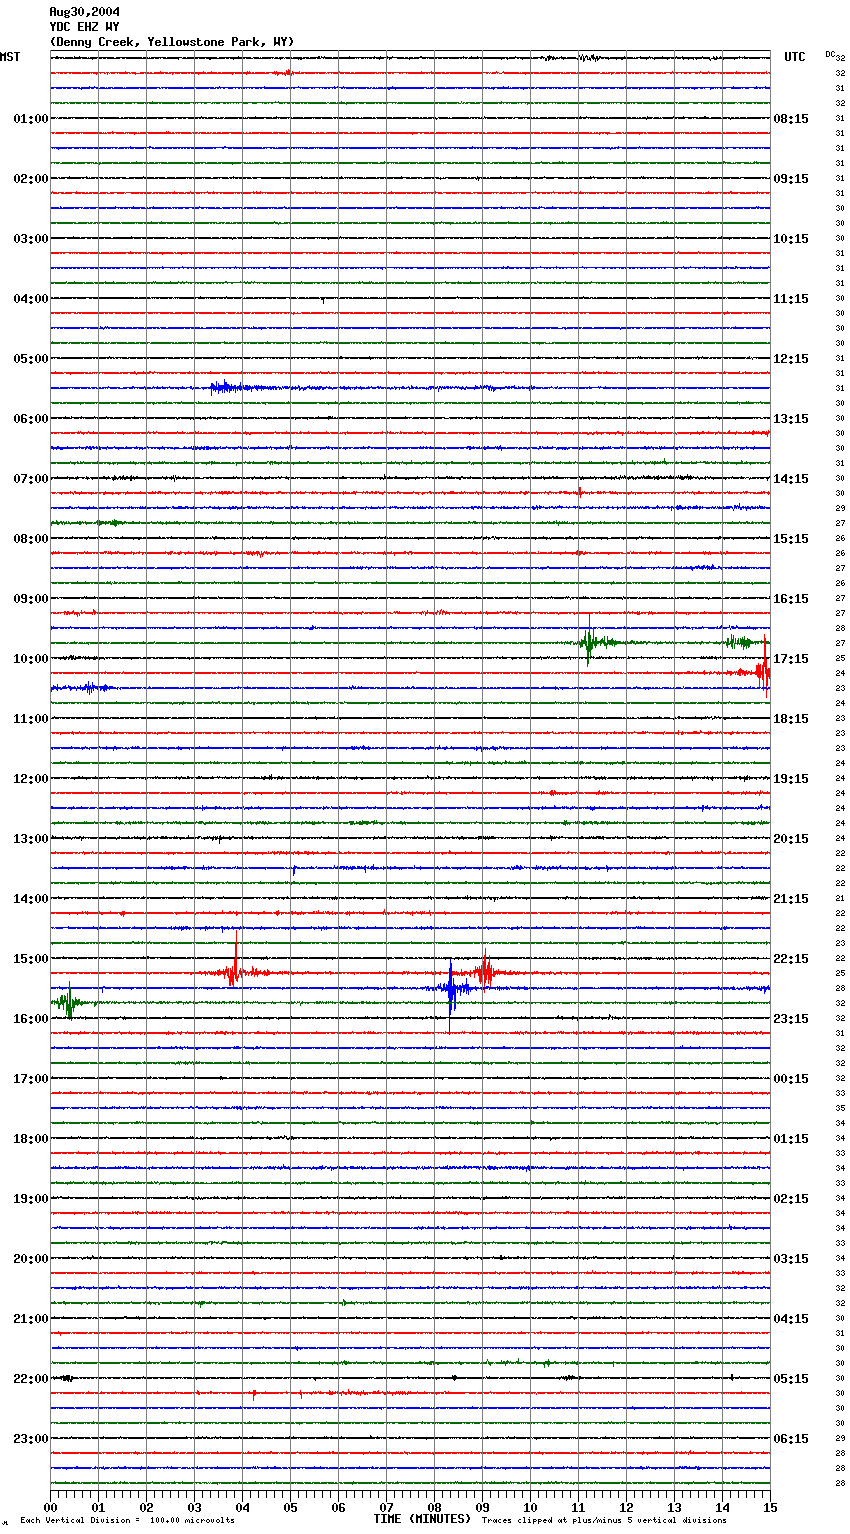Click the UTC timezone label
The width and height of the screenshot is (850, 1534).
795,57
